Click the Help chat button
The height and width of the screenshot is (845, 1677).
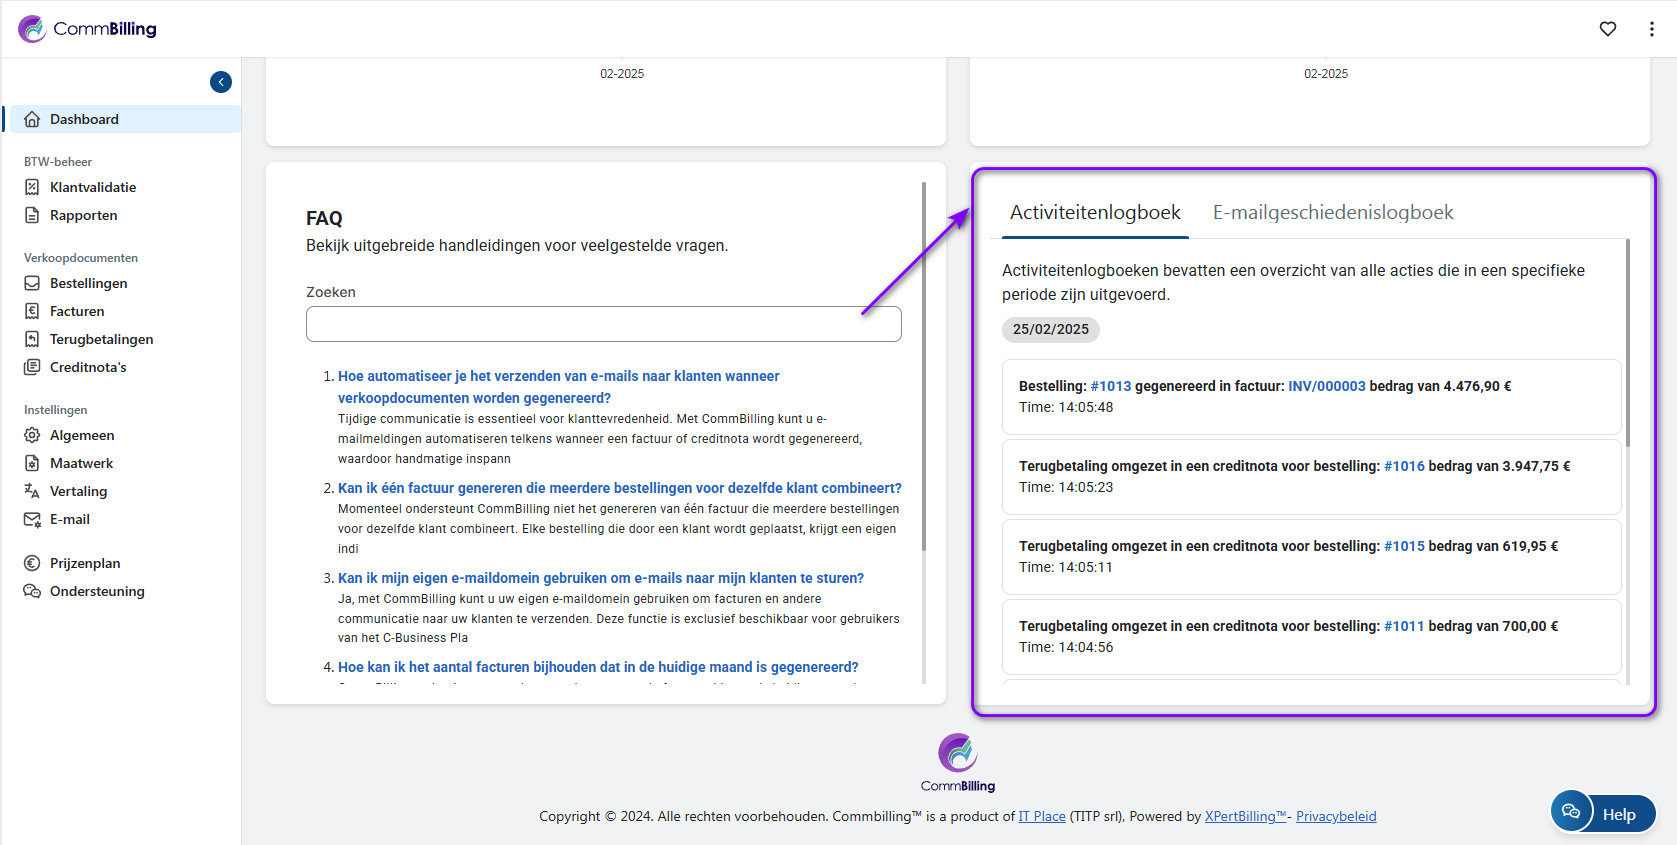(1603, 813)
